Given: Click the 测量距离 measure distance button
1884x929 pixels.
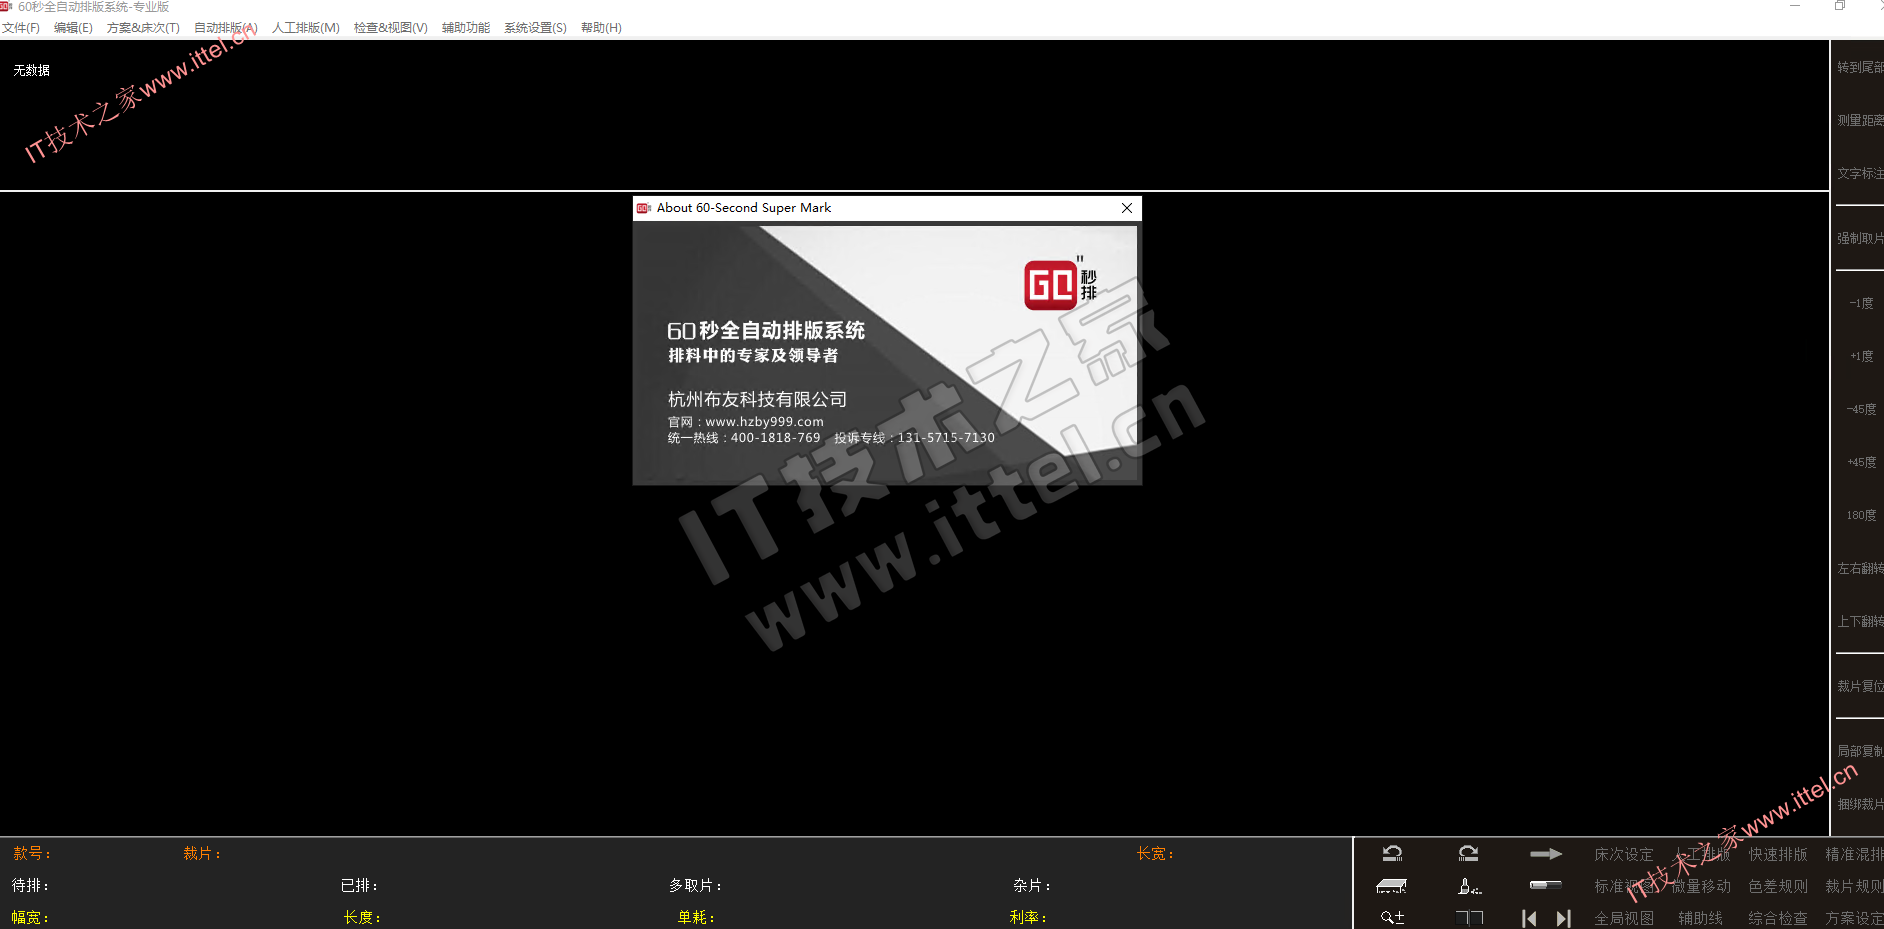Looking at the screenshot, I should 1860,120.
